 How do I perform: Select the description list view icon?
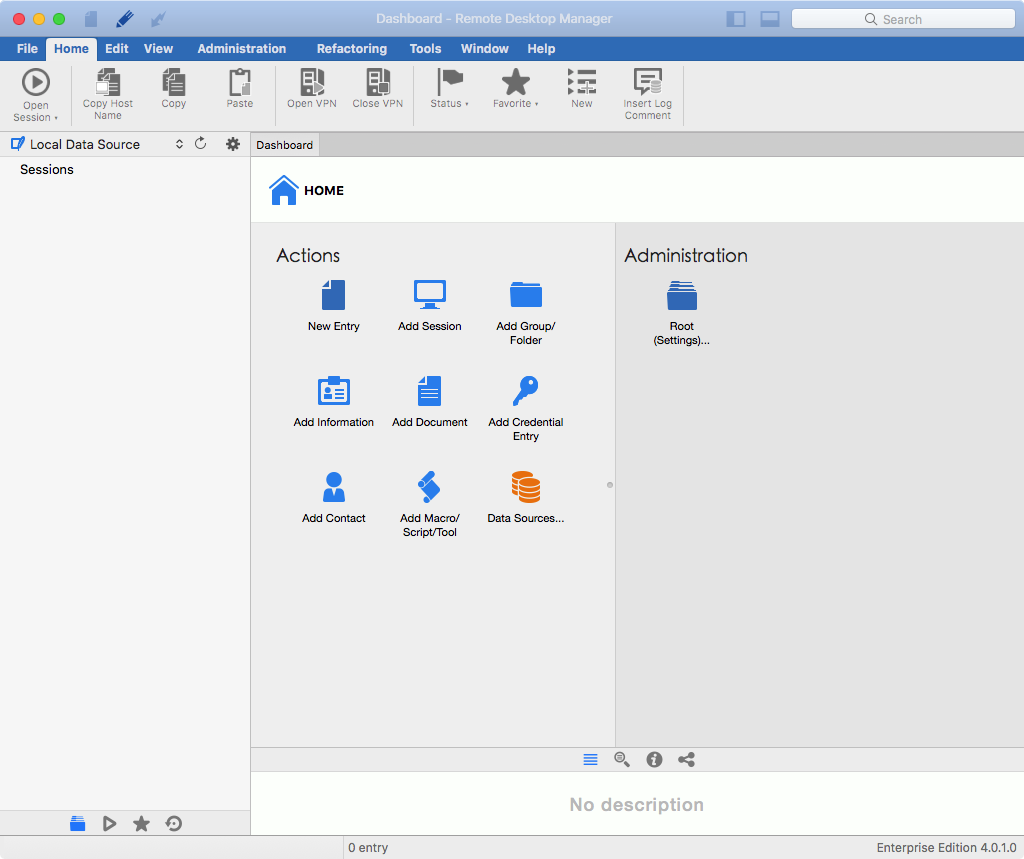click(x=590, y=760)
